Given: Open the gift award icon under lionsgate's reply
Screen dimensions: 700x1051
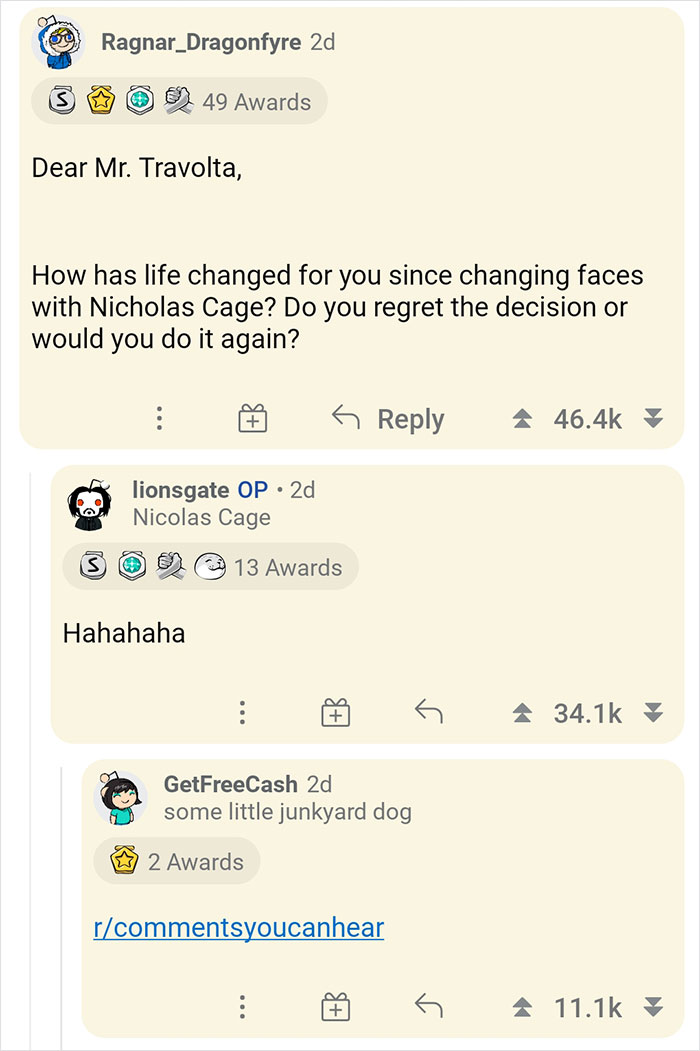Looking at the screenshot, I should (x=335, y=712).
